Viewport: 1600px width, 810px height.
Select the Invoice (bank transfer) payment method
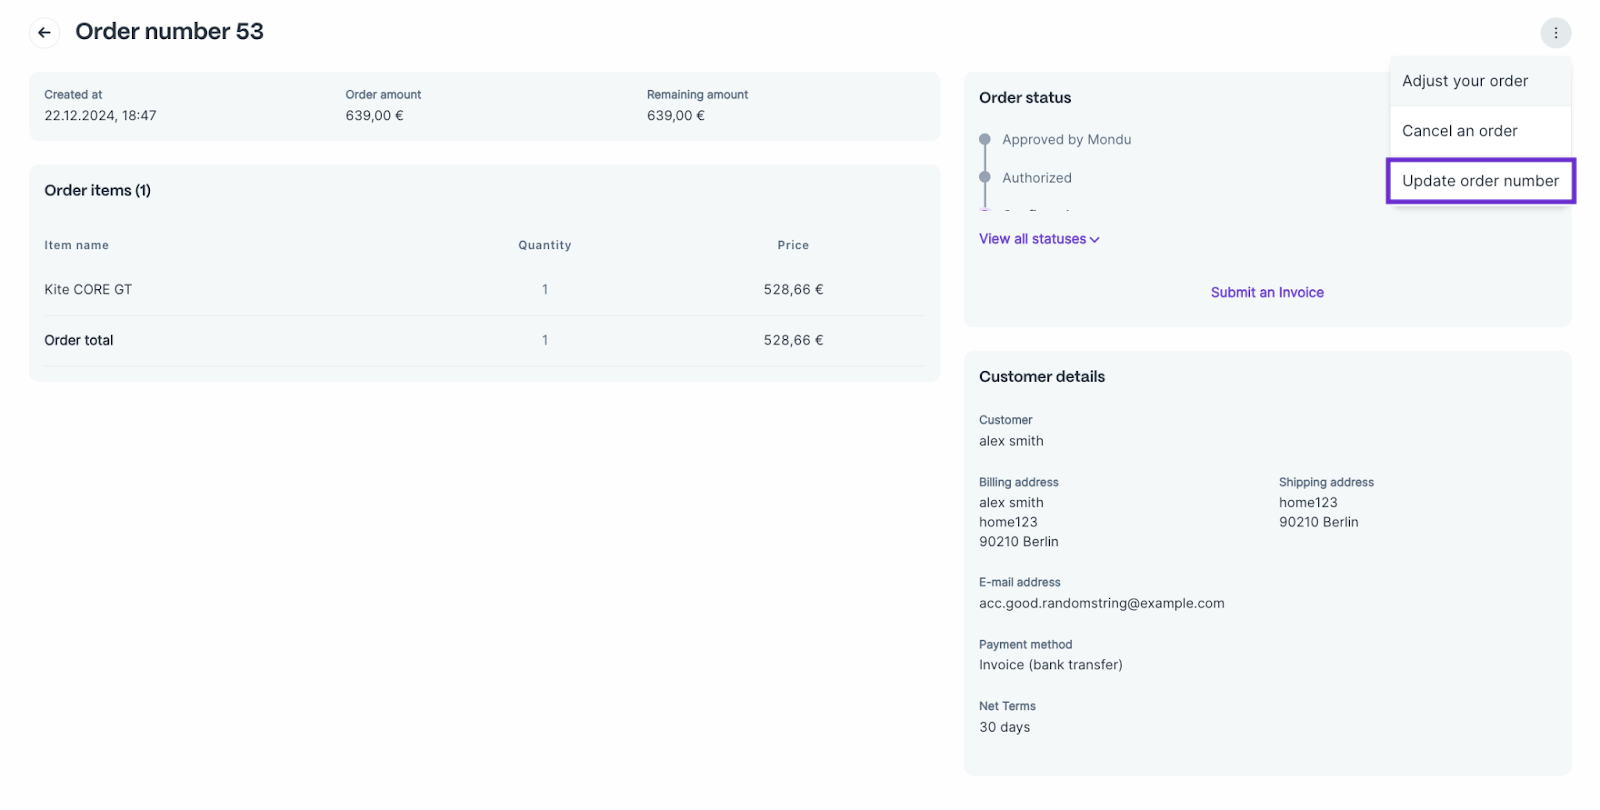(1050, 665)
